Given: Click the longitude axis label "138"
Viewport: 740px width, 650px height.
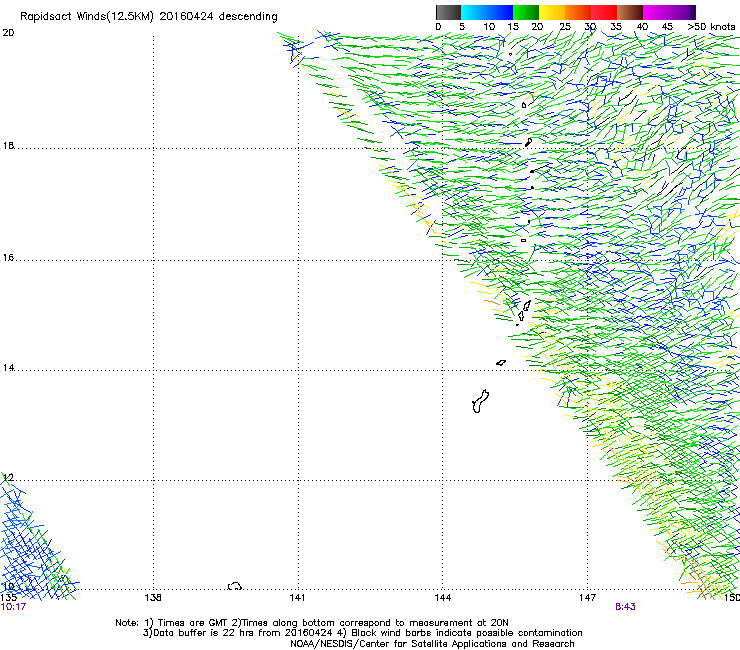Looking at the screenshot, I should (153, 598).
